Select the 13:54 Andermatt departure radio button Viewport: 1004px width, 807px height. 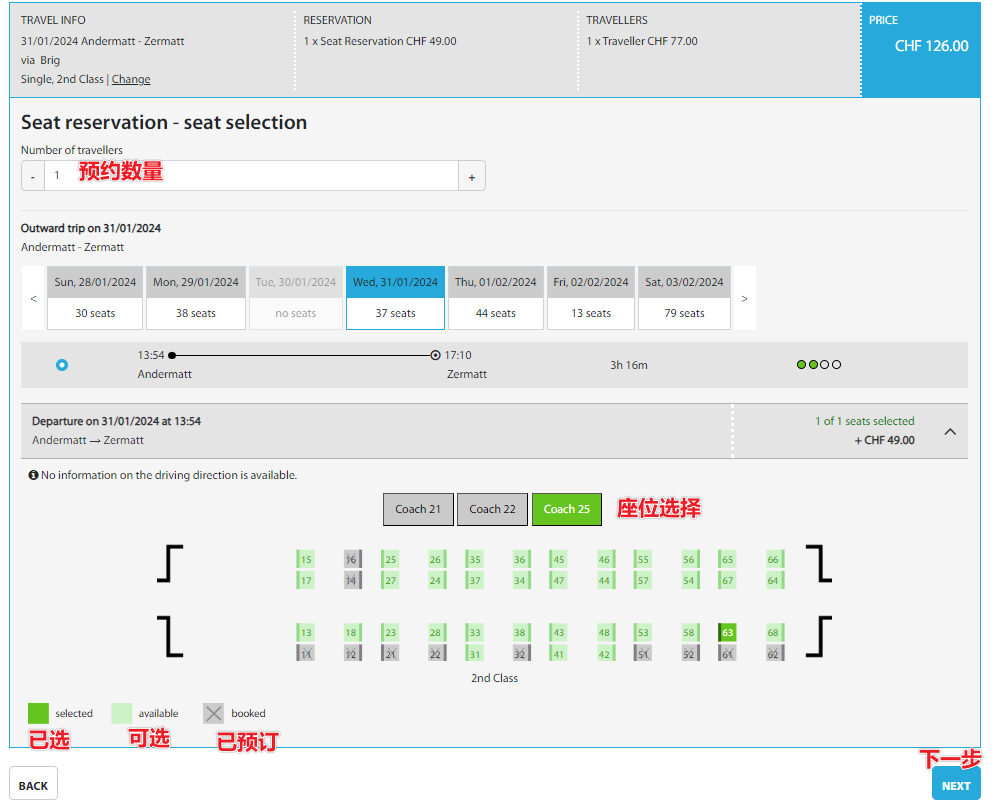tap(61, 365)
